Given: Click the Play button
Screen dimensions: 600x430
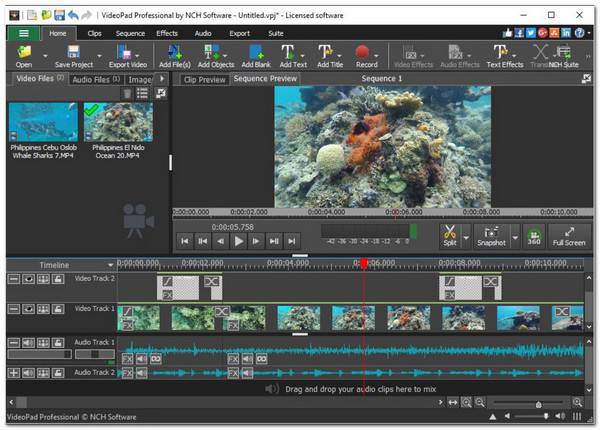Looking at the screenshot, I should click(238, 241).
